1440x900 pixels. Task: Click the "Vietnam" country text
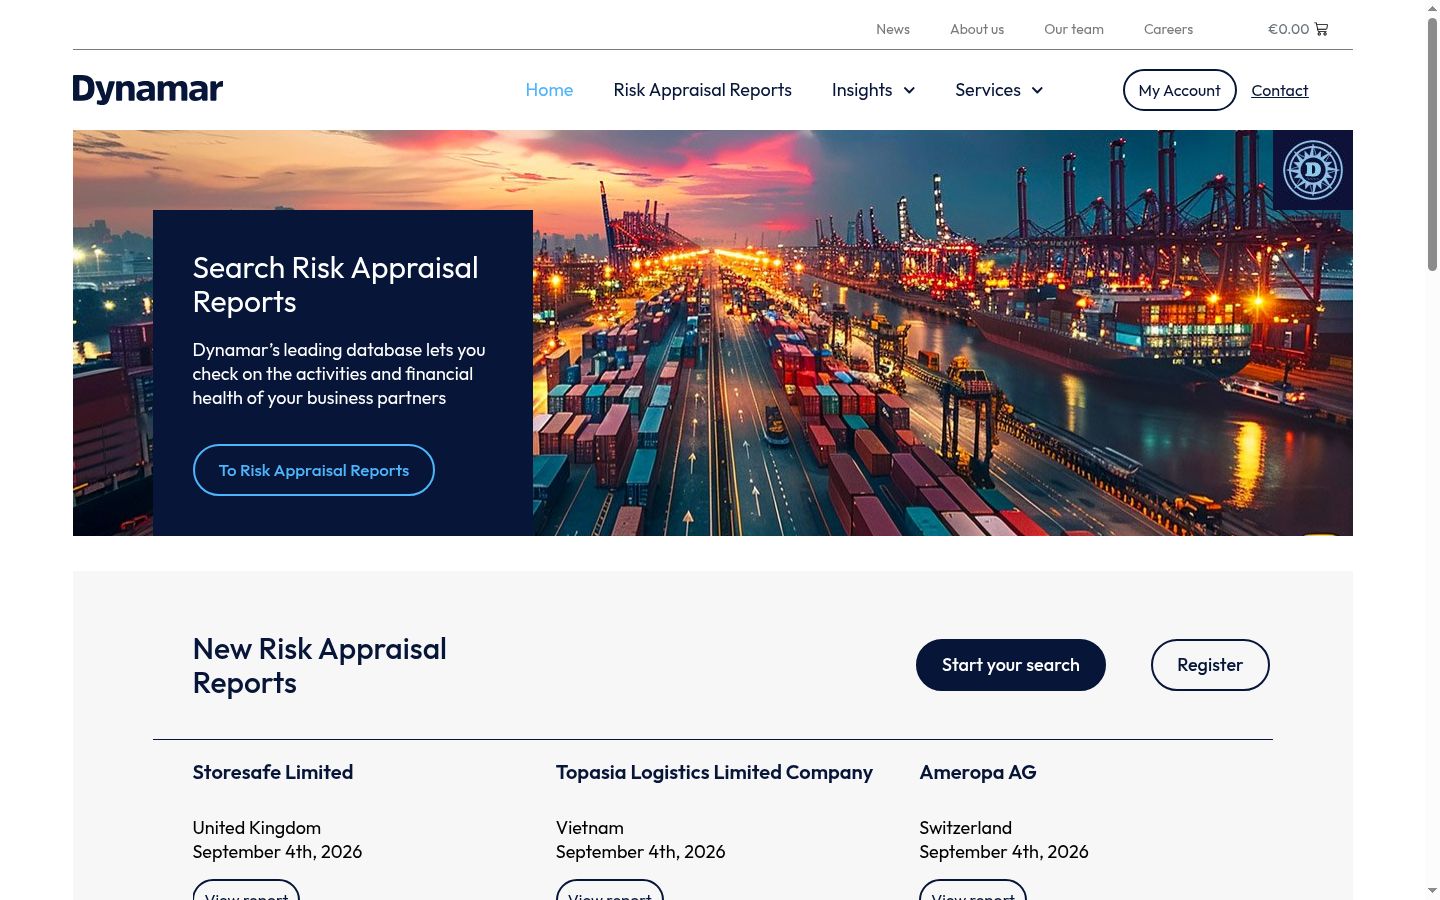tap(590, 828)
